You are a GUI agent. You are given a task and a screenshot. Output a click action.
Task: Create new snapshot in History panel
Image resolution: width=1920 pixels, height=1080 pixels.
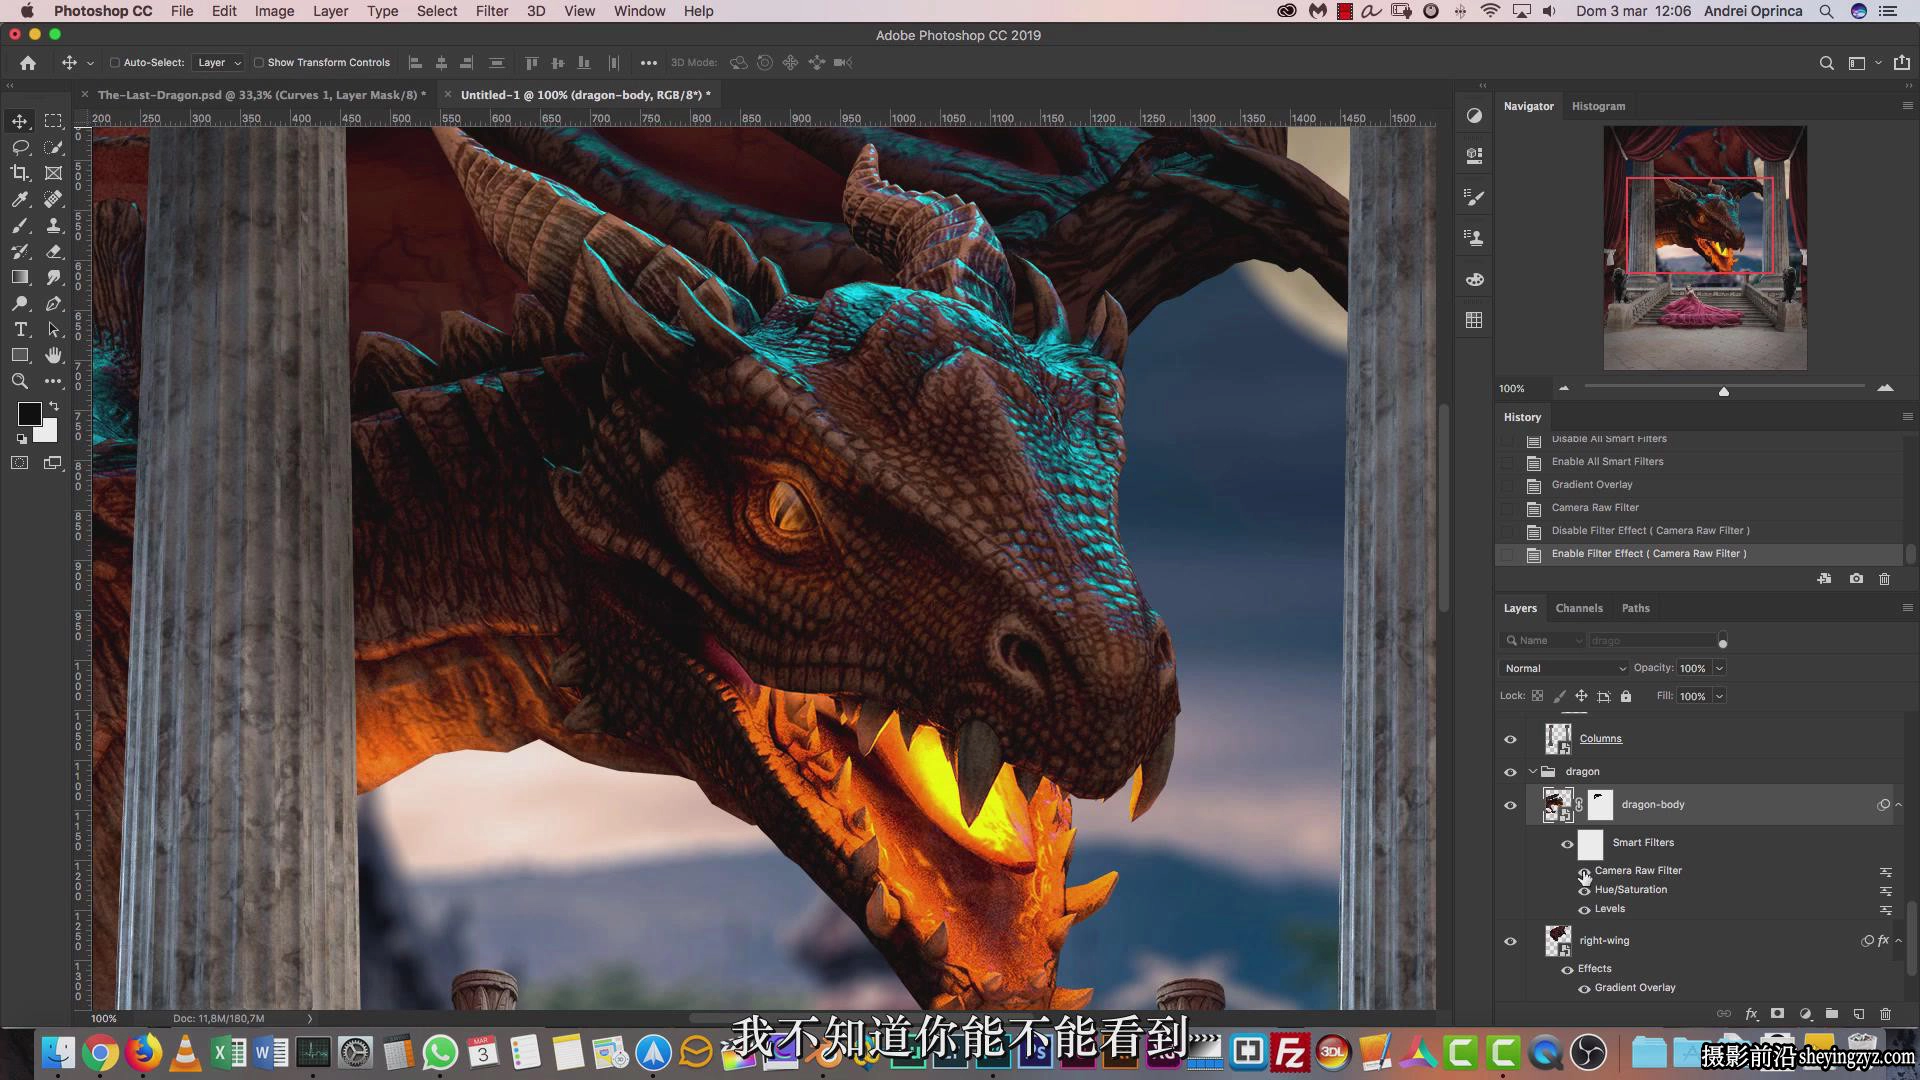tap(1856, 579)
